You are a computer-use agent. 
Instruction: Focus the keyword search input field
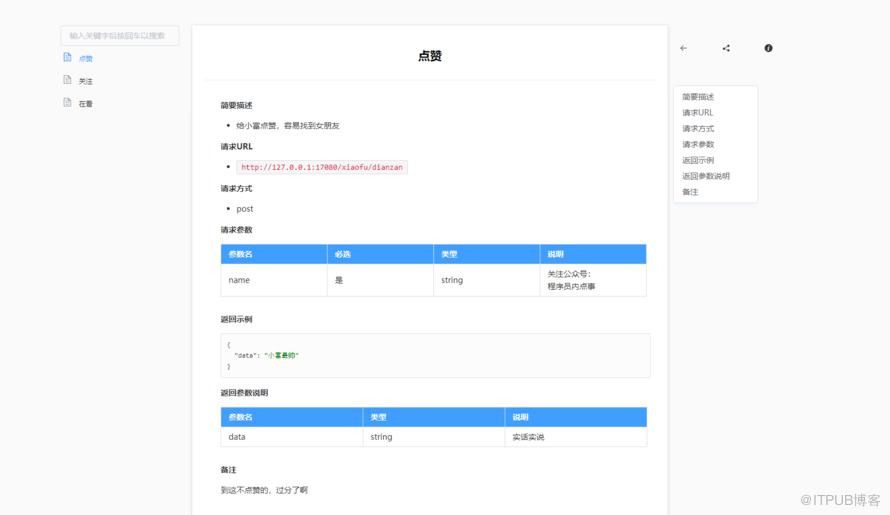pos(120,35)
